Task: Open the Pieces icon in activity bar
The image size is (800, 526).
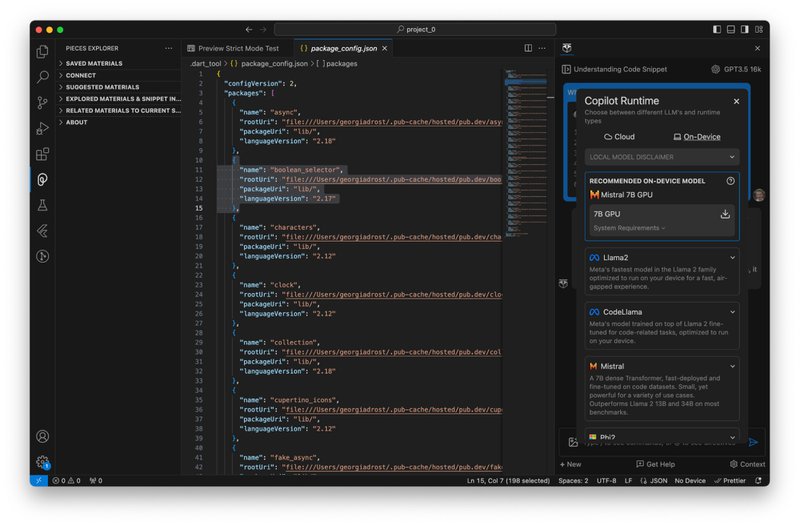Action: pyautogui.click(x=43, y=179)
